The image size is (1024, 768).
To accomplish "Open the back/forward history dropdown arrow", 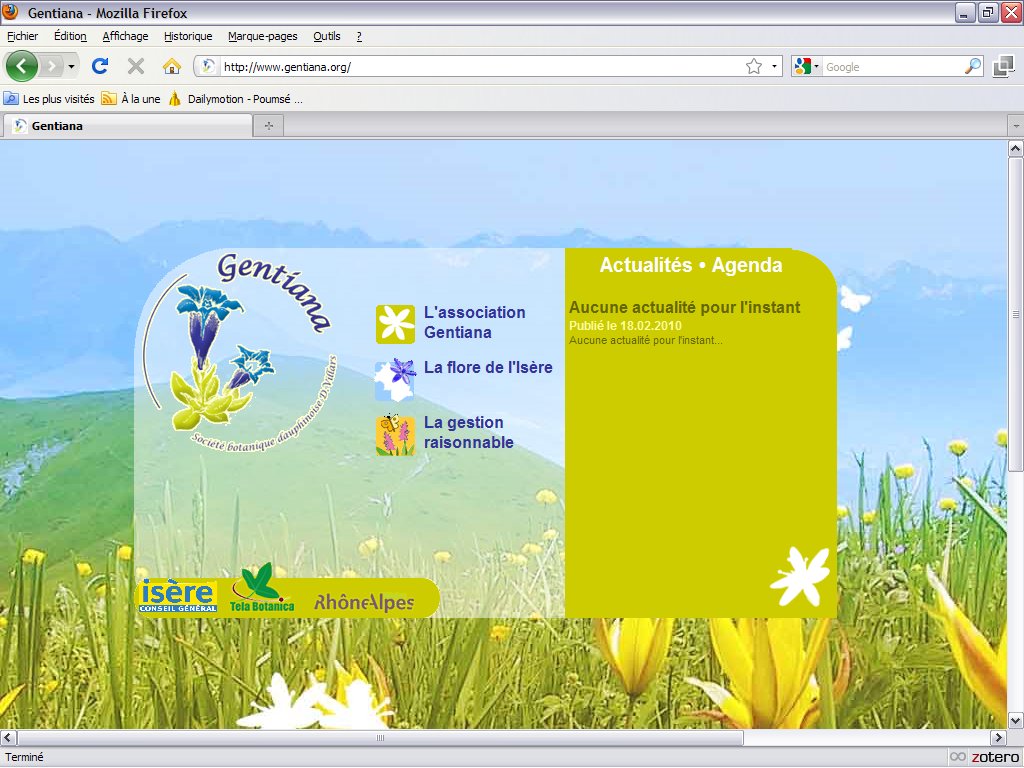I will click(x=71, y=66).
